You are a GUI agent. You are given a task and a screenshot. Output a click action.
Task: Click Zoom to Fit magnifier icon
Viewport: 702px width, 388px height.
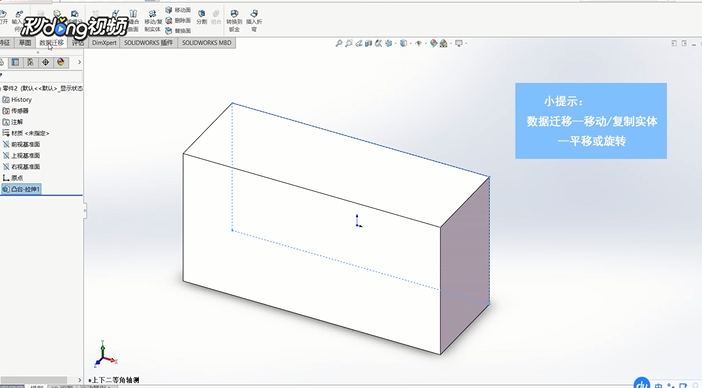tap(339, 43)
